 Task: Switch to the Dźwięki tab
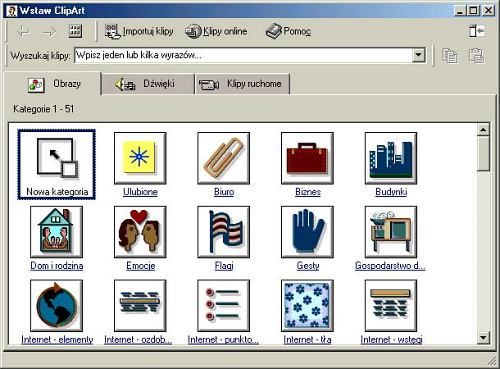[x=148, y=84]
